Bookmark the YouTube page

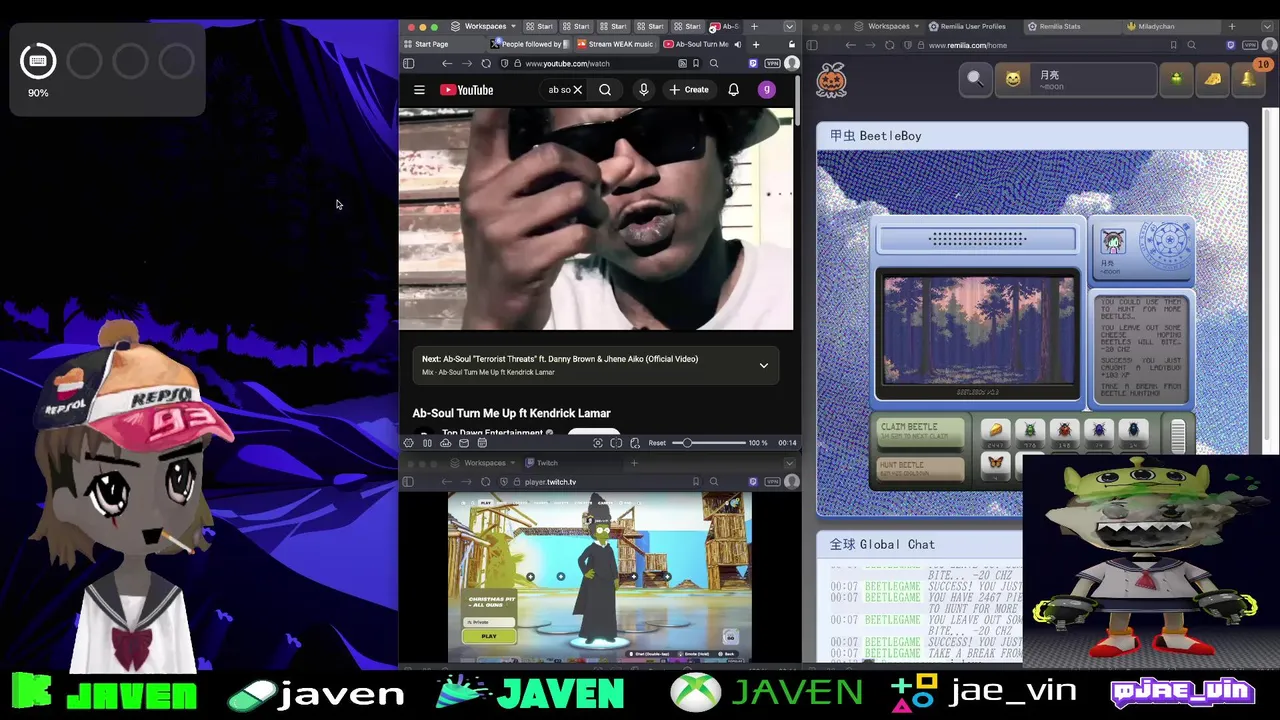pyautogui.click(x=696, y=63)
